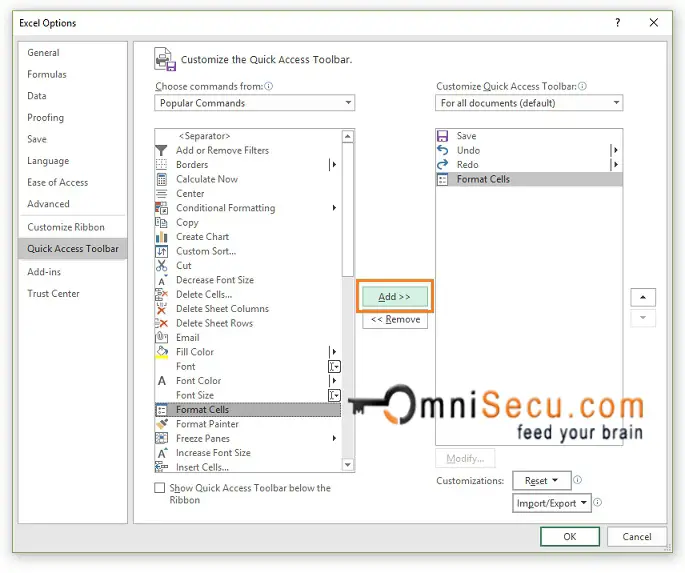Screen dimensions: 685x573
Task: Enable Show Quick Access Toolbar below the Ribbon
Action: [160, 487]
